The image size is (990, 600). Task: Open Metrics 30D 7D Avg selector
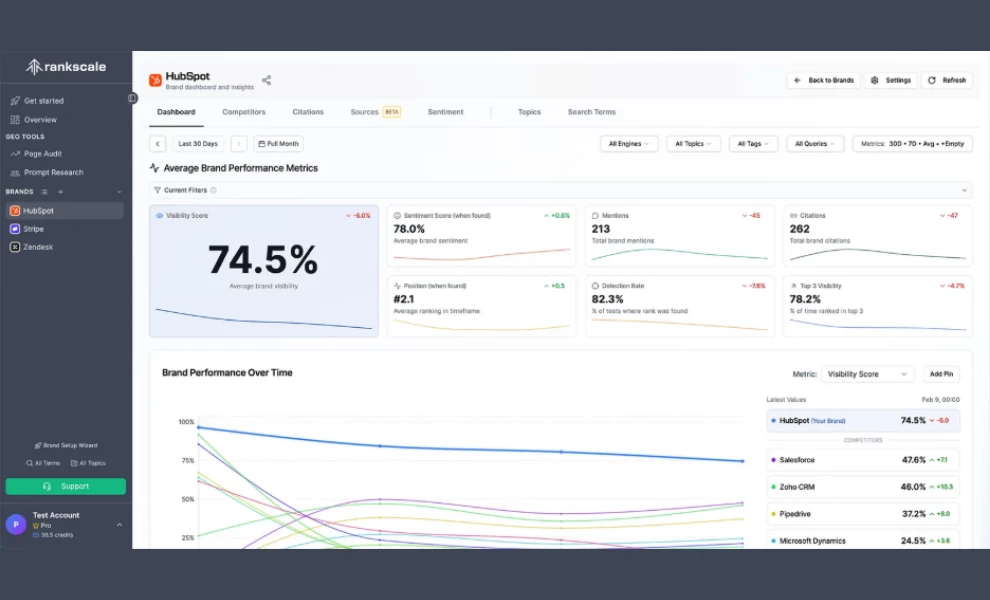(912, 144)
